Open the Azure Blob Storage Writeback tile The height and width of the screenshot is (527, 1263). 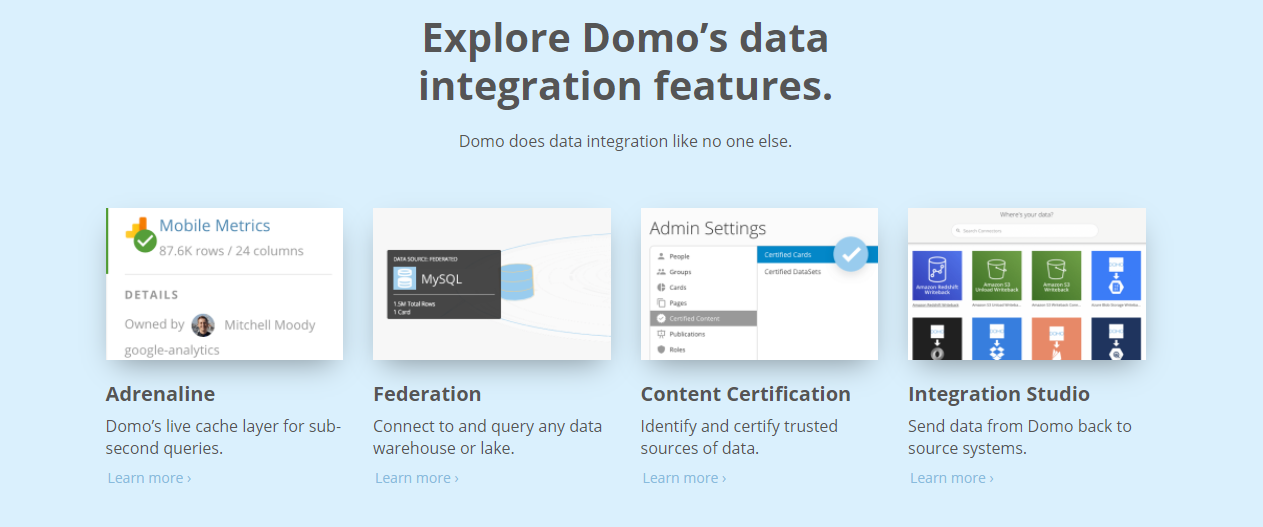(x=1115, y=275)
